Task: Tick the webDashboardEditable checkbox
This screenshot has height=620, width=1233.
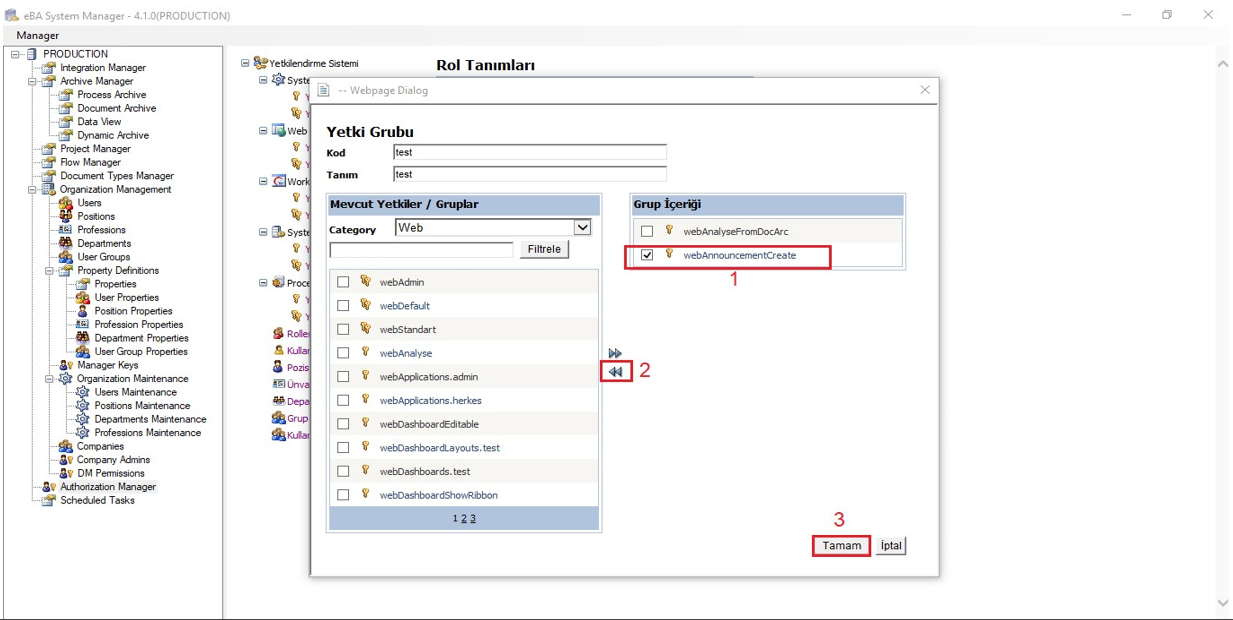Action: 343,424
